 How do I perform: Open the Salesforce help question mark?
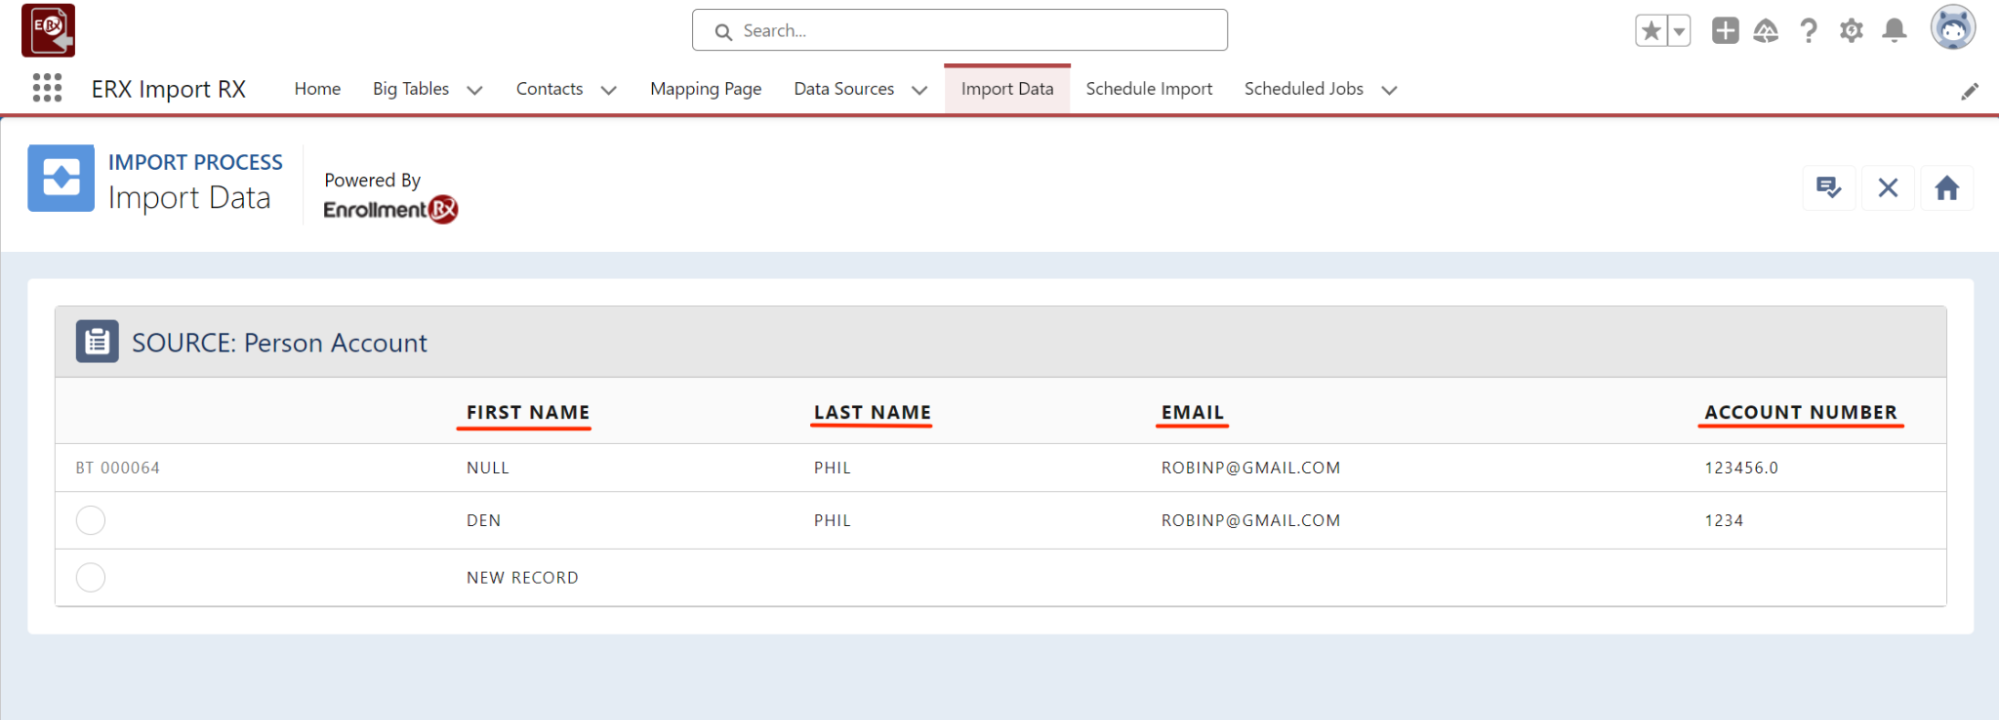1808,31
